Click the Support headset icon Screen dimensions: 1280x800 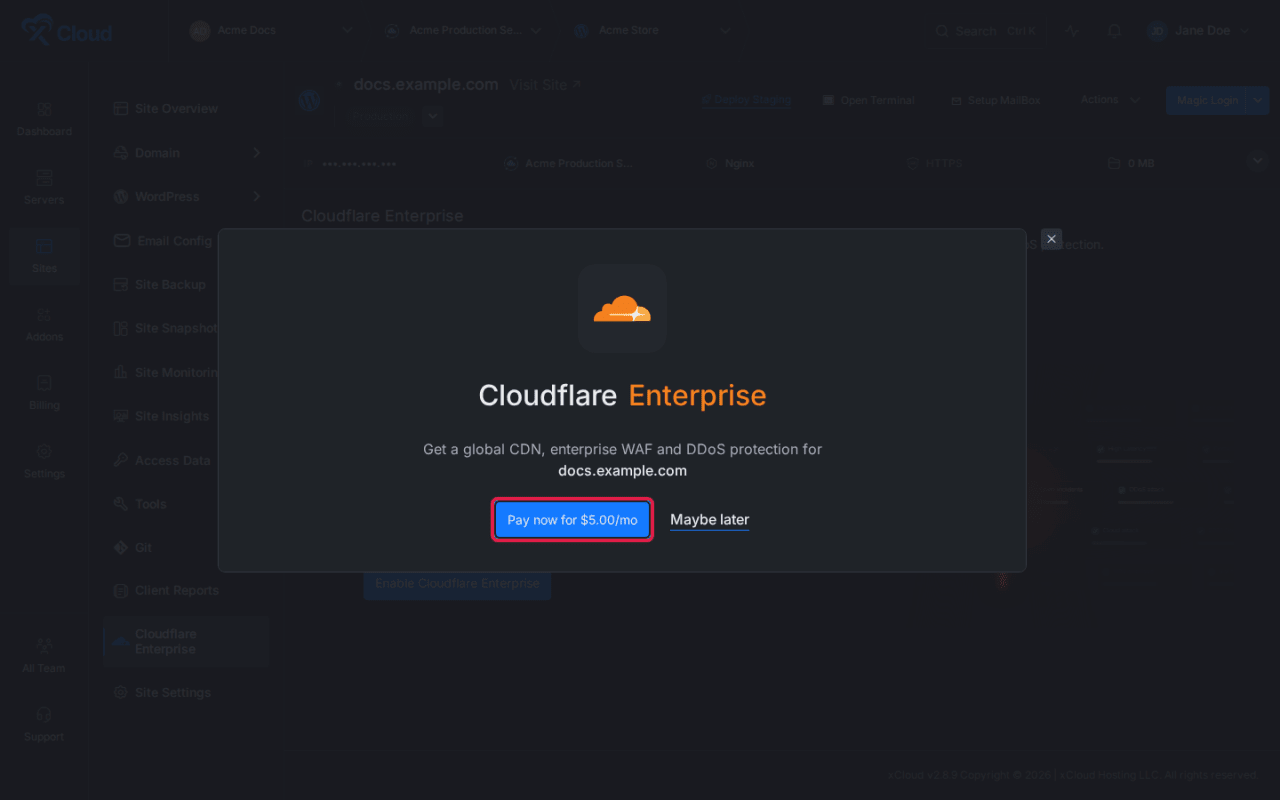tap(44, 715)
